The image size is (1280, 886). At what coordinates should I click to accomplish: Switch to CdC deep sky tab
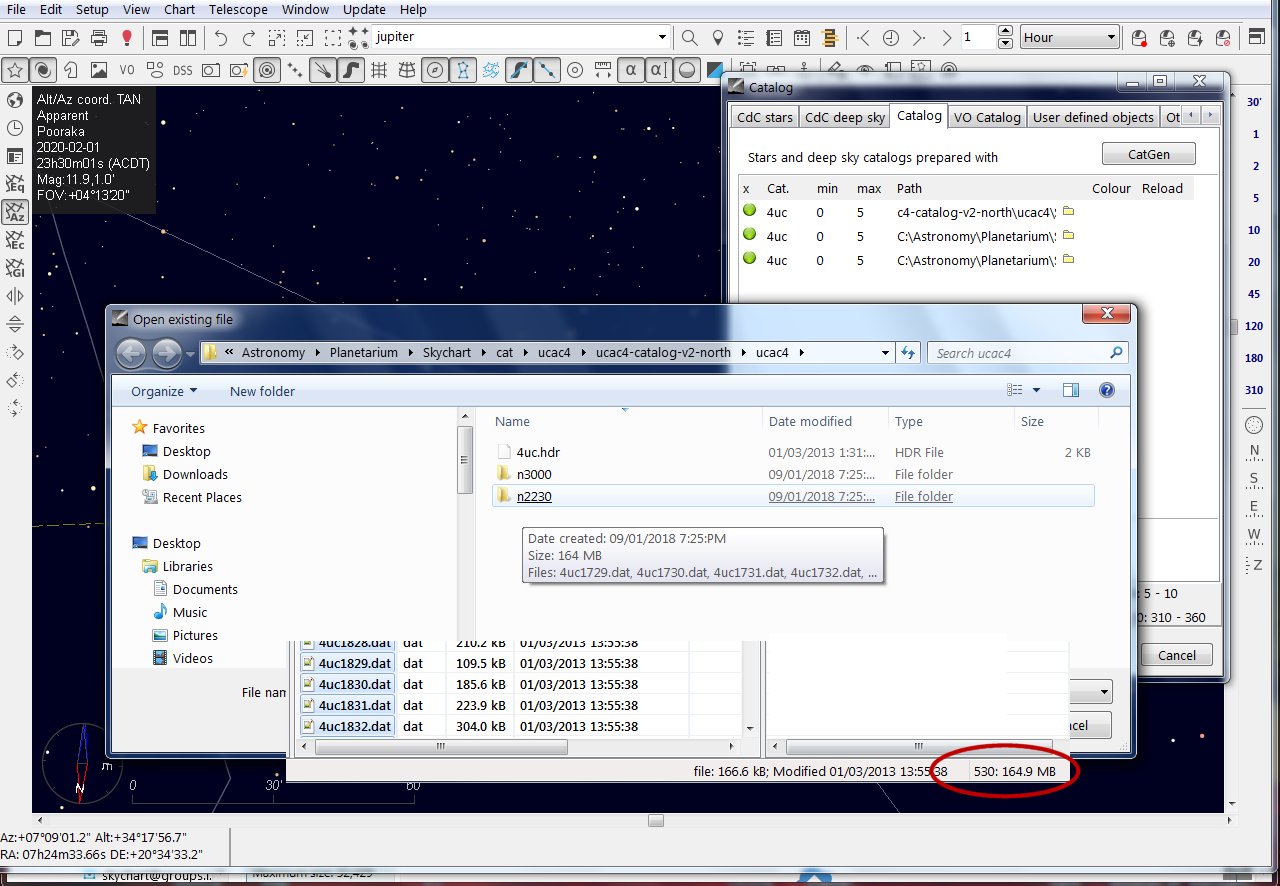point(845,117)
